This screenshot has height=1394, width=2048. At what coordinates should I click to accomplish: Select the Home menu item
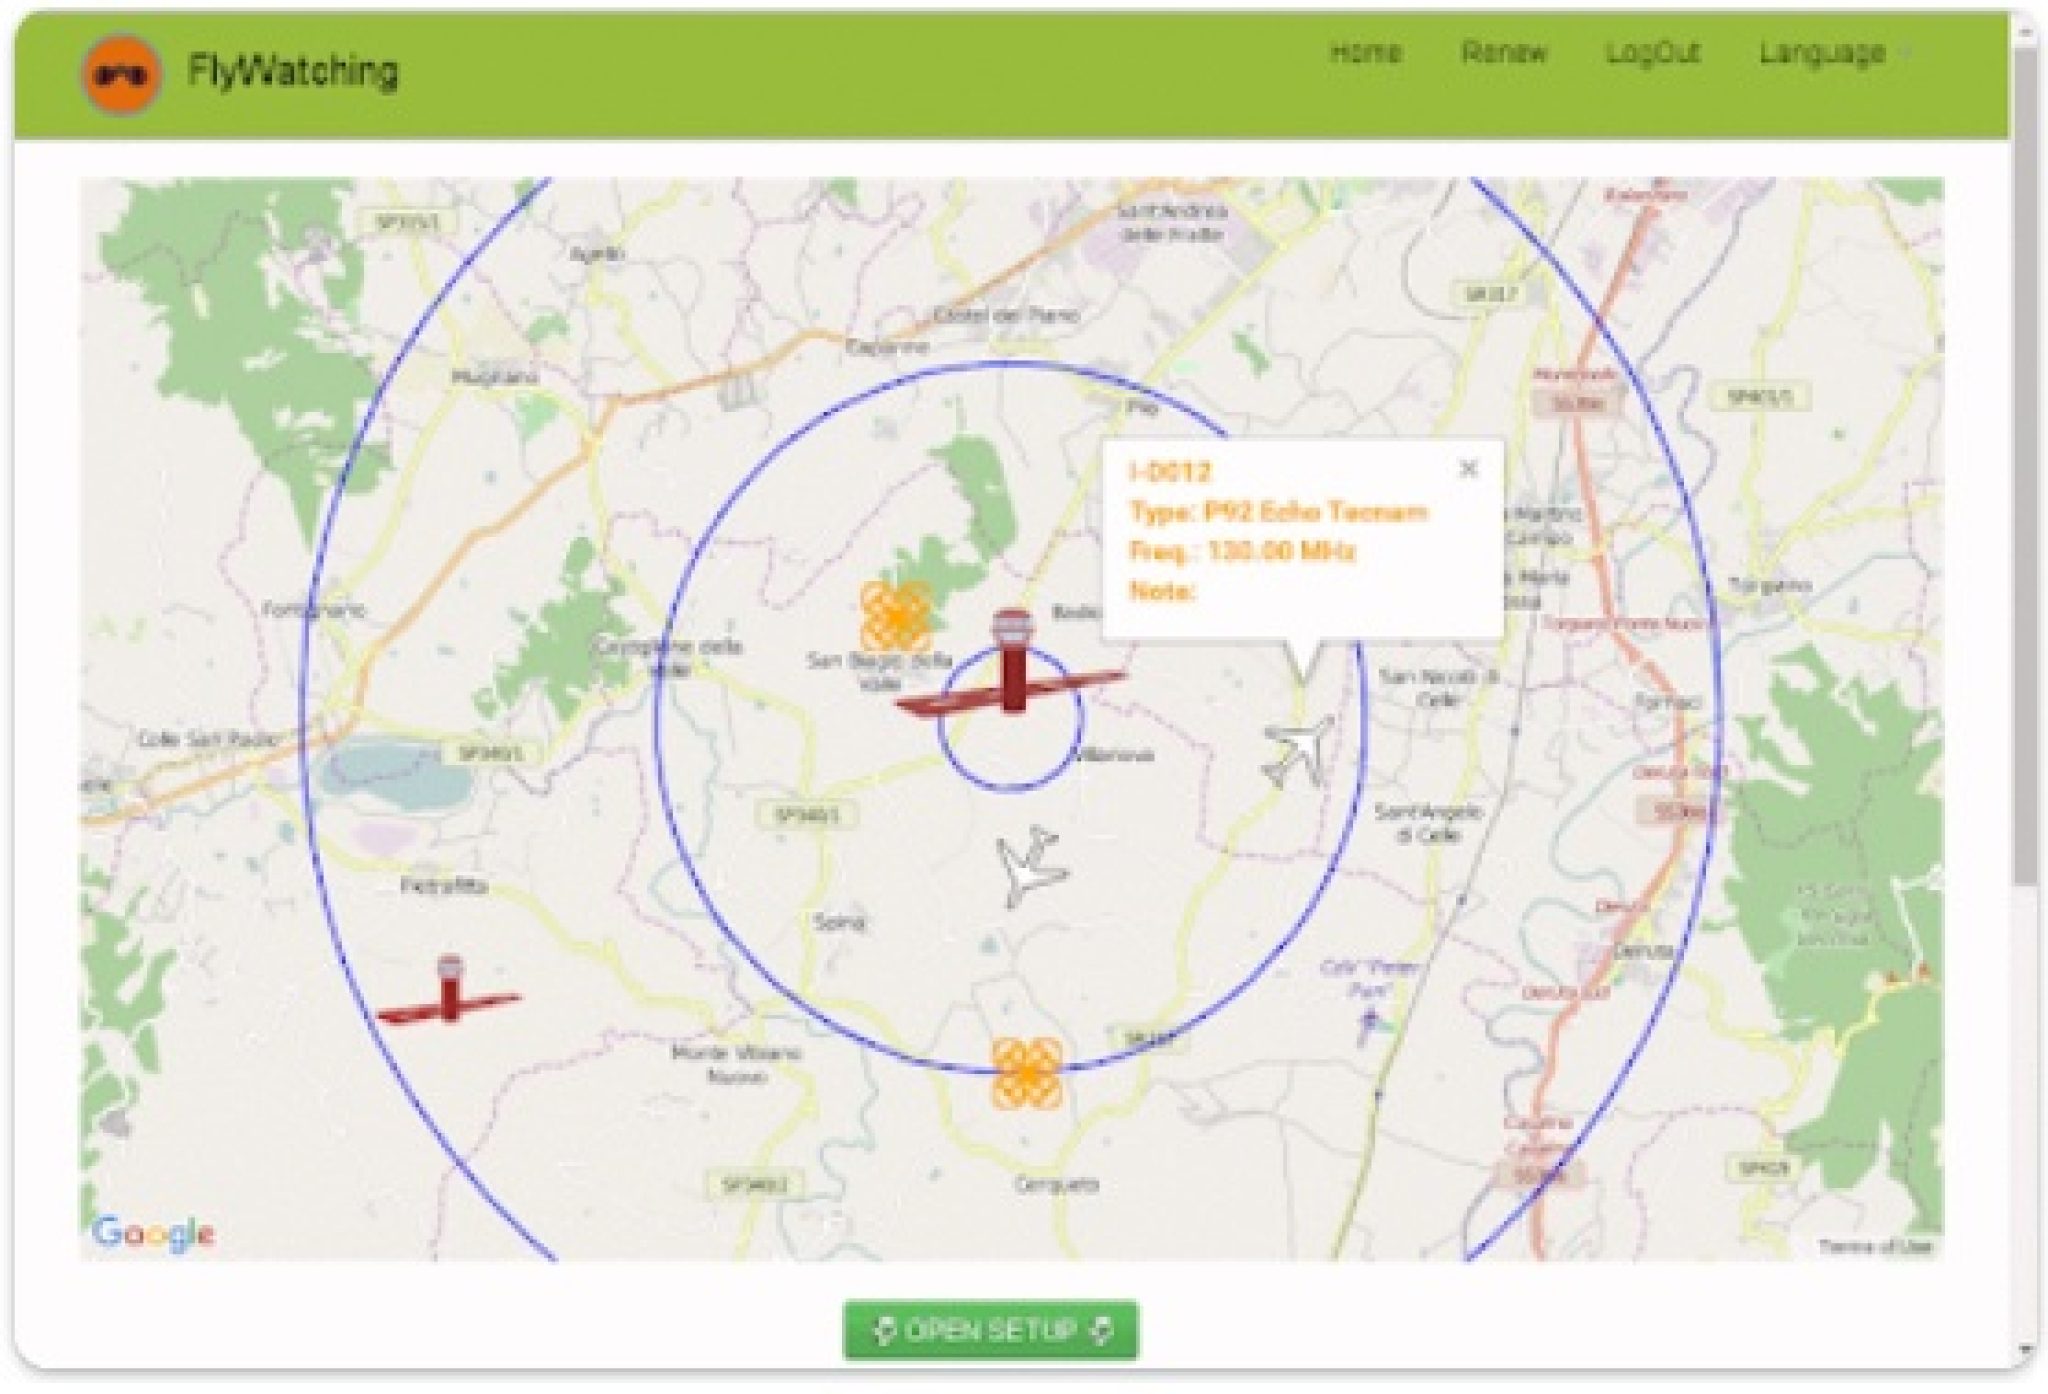tap(1366, 50)
